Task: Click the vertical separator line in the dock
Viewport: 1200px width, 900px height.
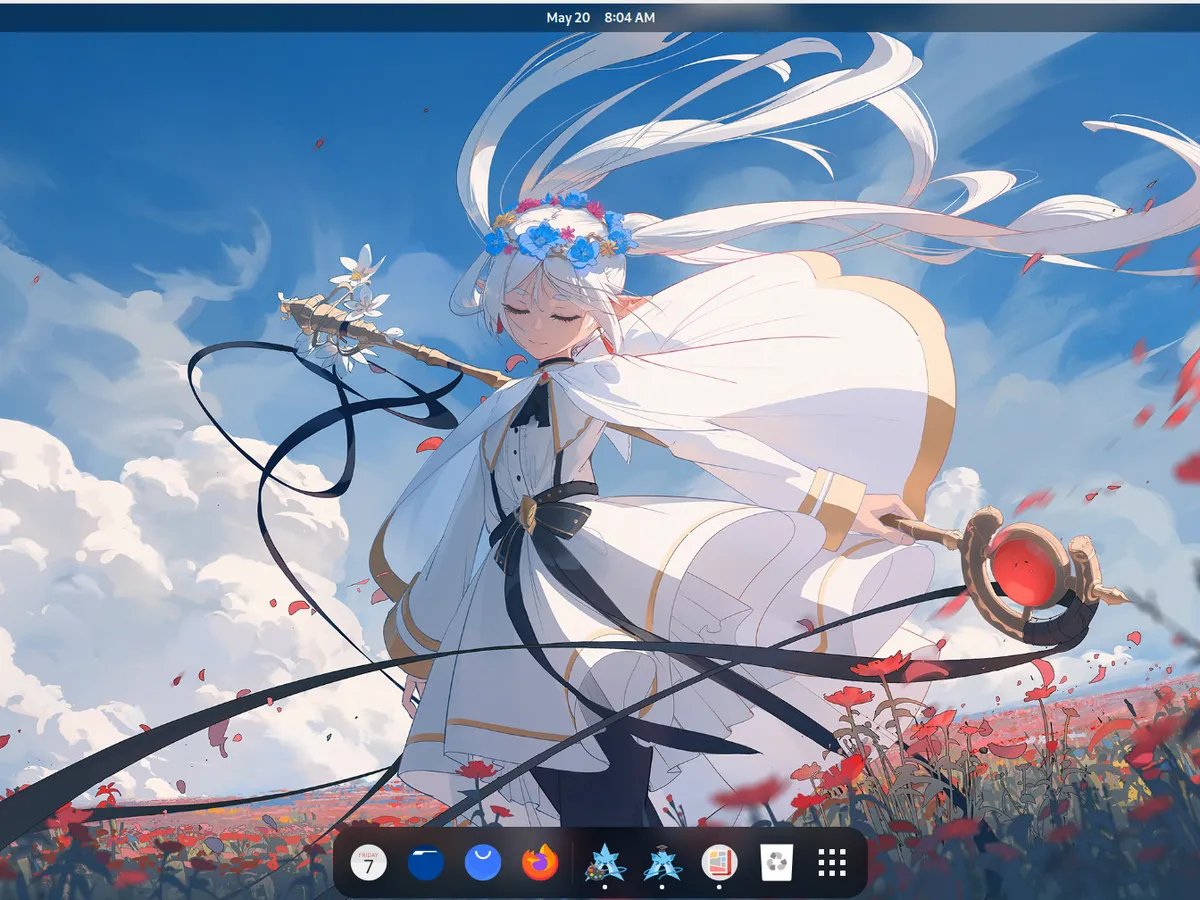Action: coord(572,862)
